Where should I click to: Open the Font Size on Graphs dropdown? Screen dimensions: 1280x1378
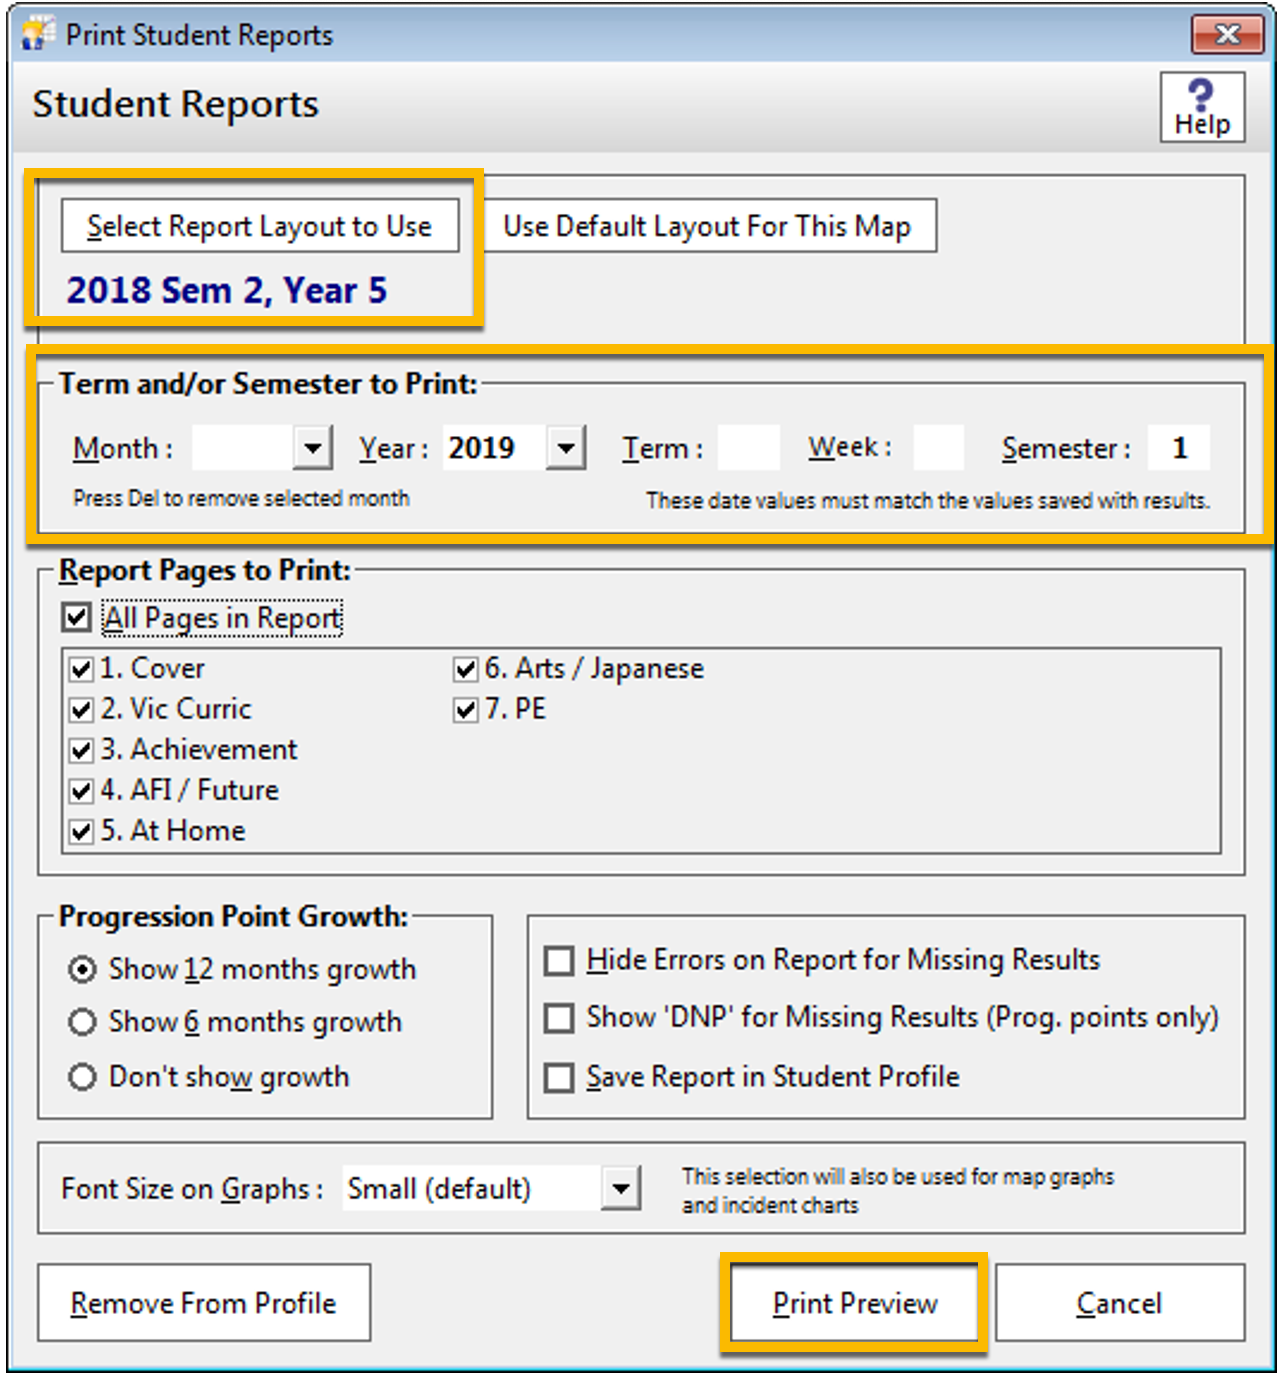coord(620,1187)
